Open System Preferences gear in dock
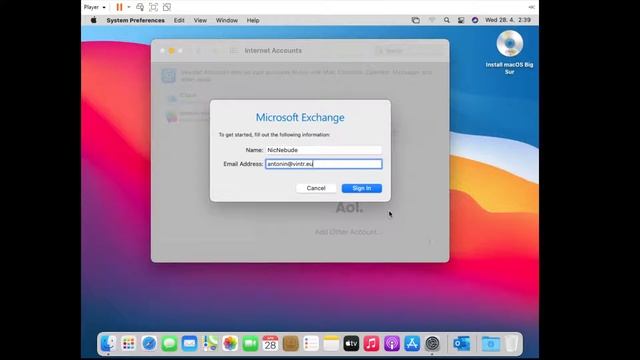The image size is (640, 360). click(x=432, y=344)
